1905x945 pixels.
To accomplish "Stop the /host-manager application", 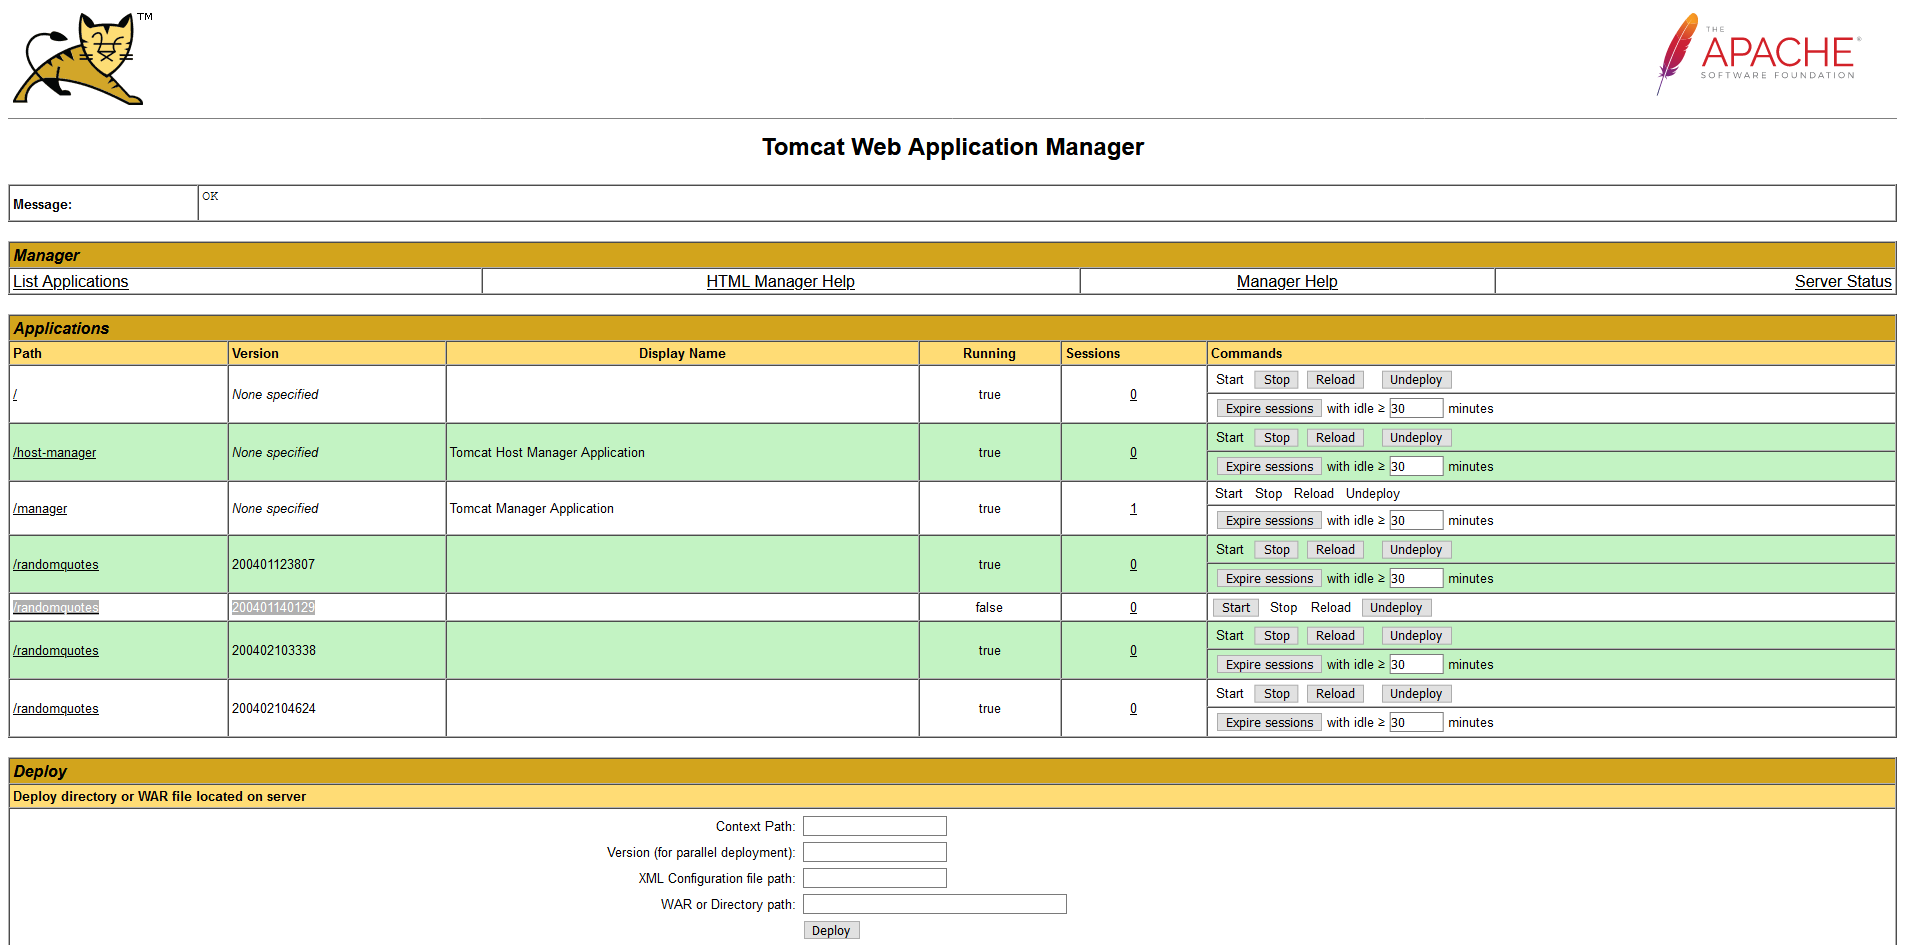I will point(1276,438).
